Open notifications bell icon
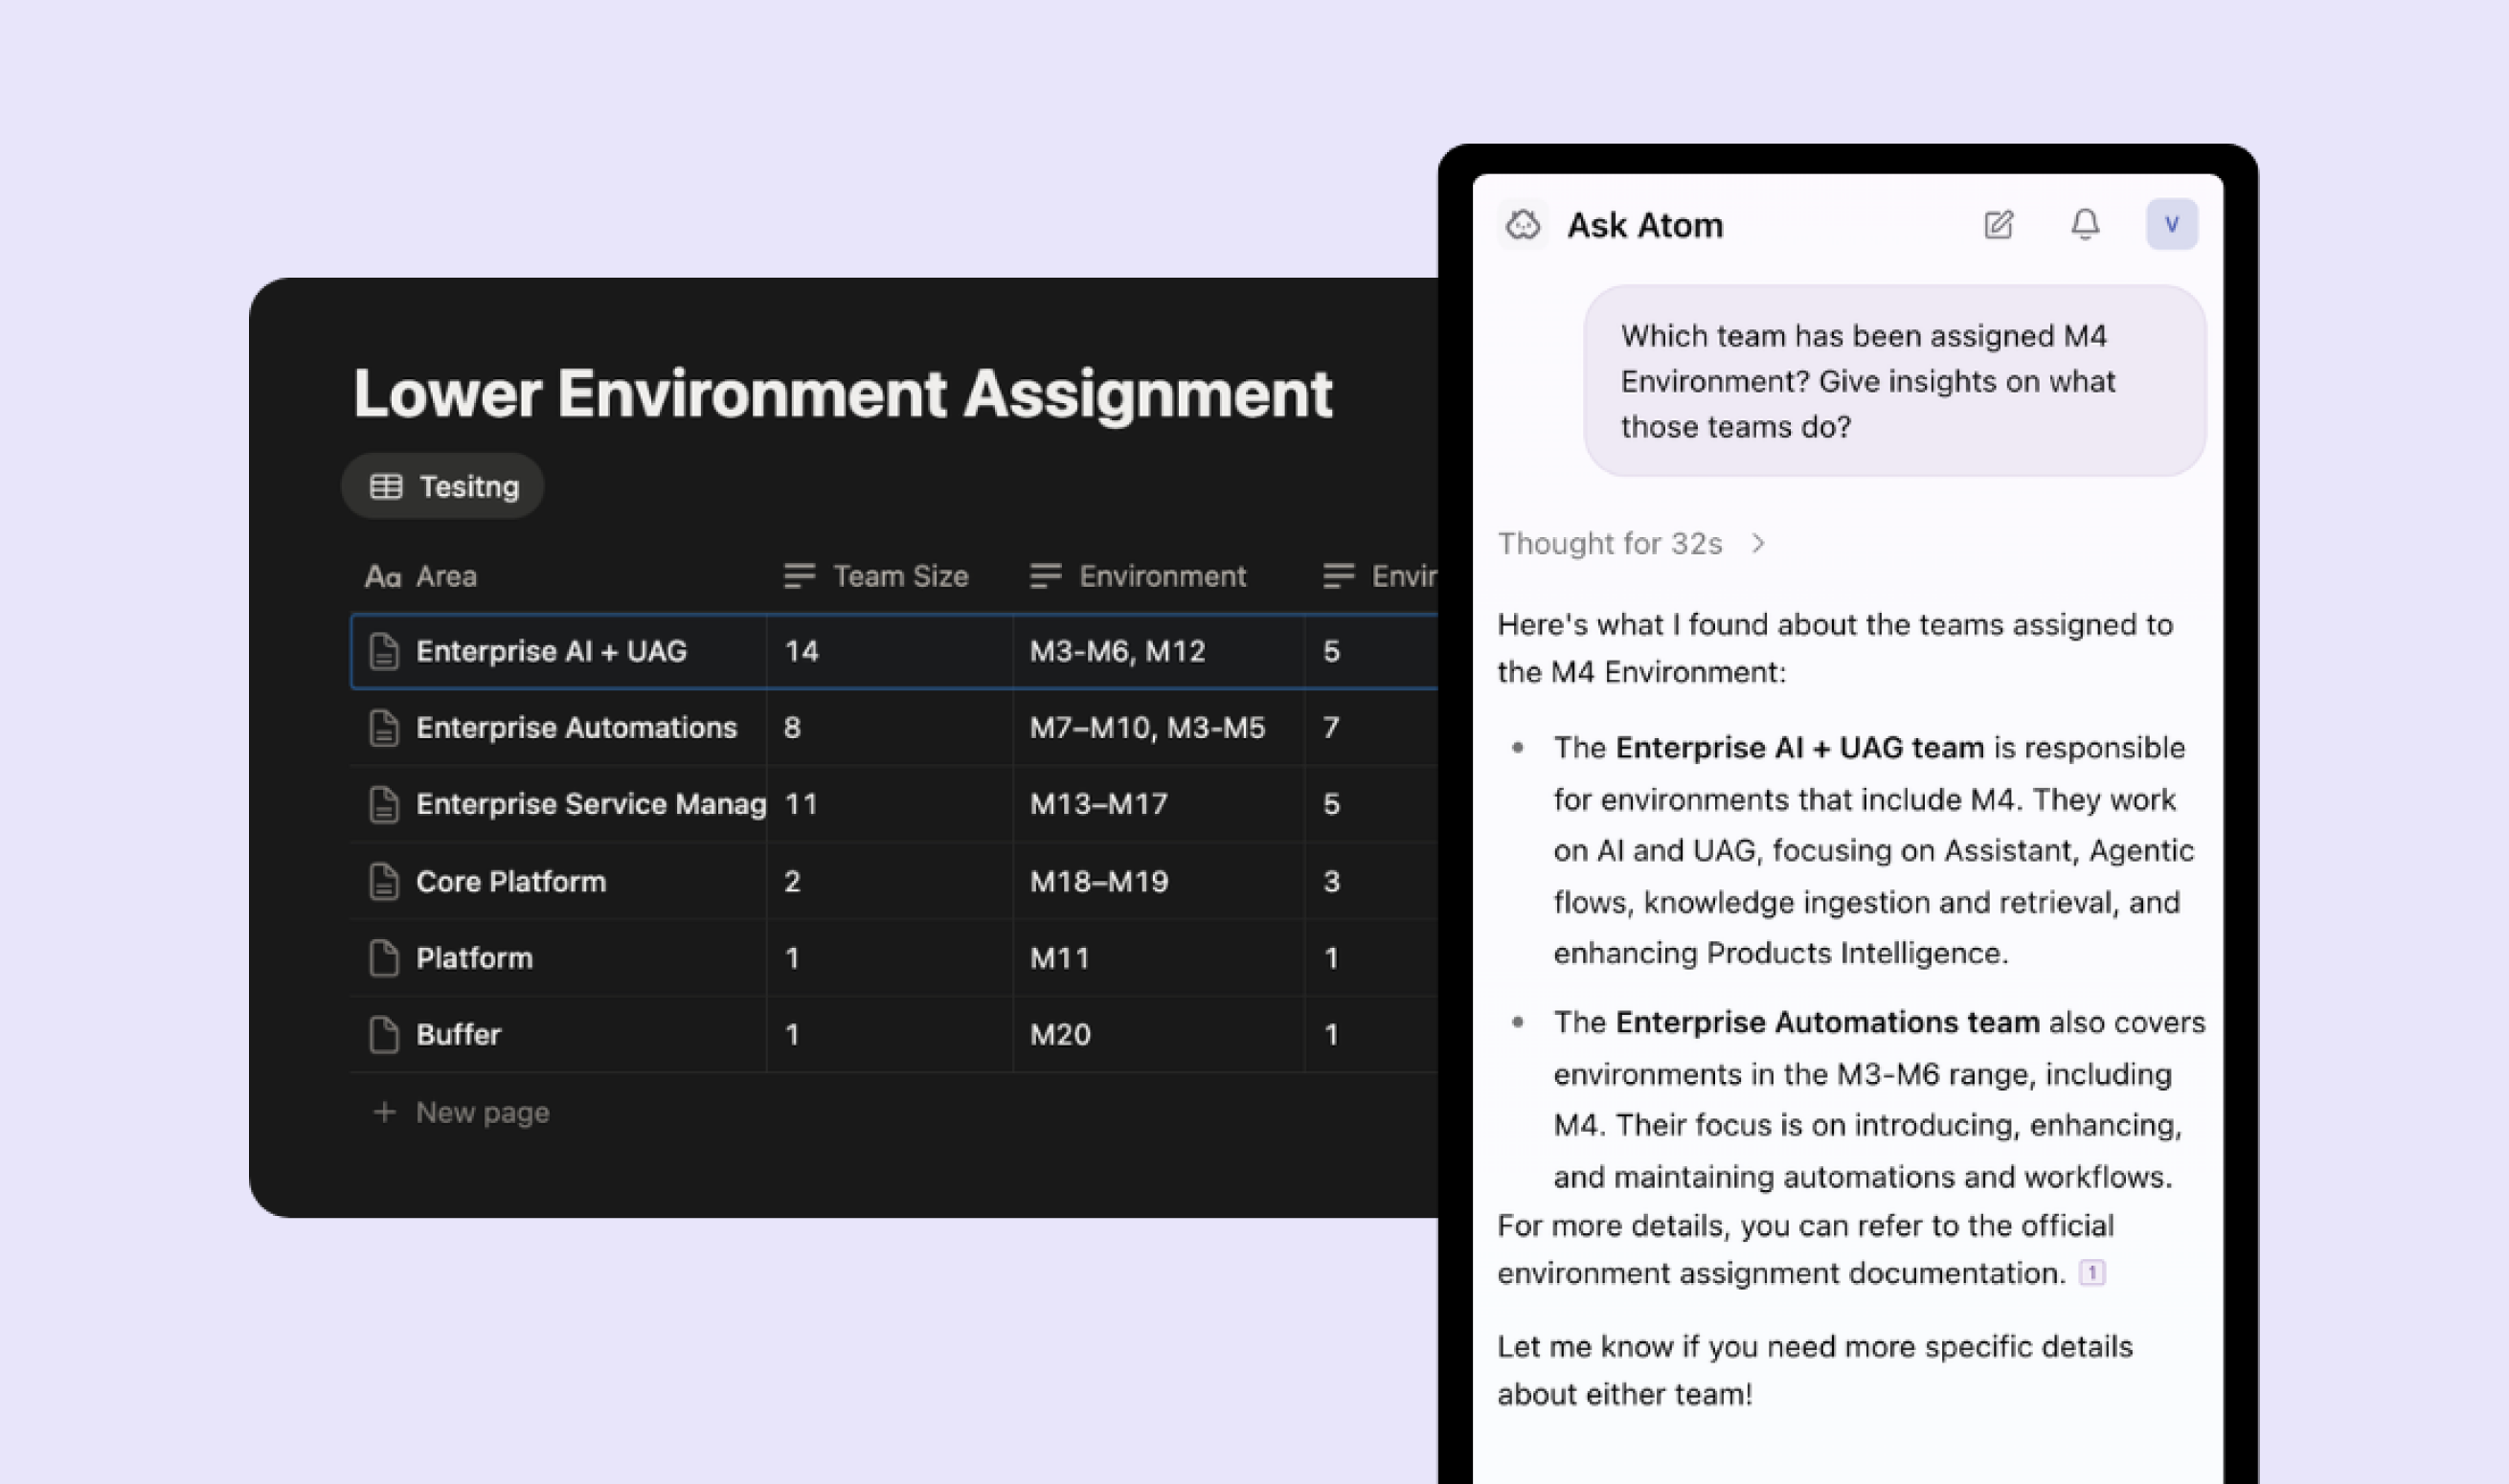Screen dimensions: 2509x1484 point(2084,225)
